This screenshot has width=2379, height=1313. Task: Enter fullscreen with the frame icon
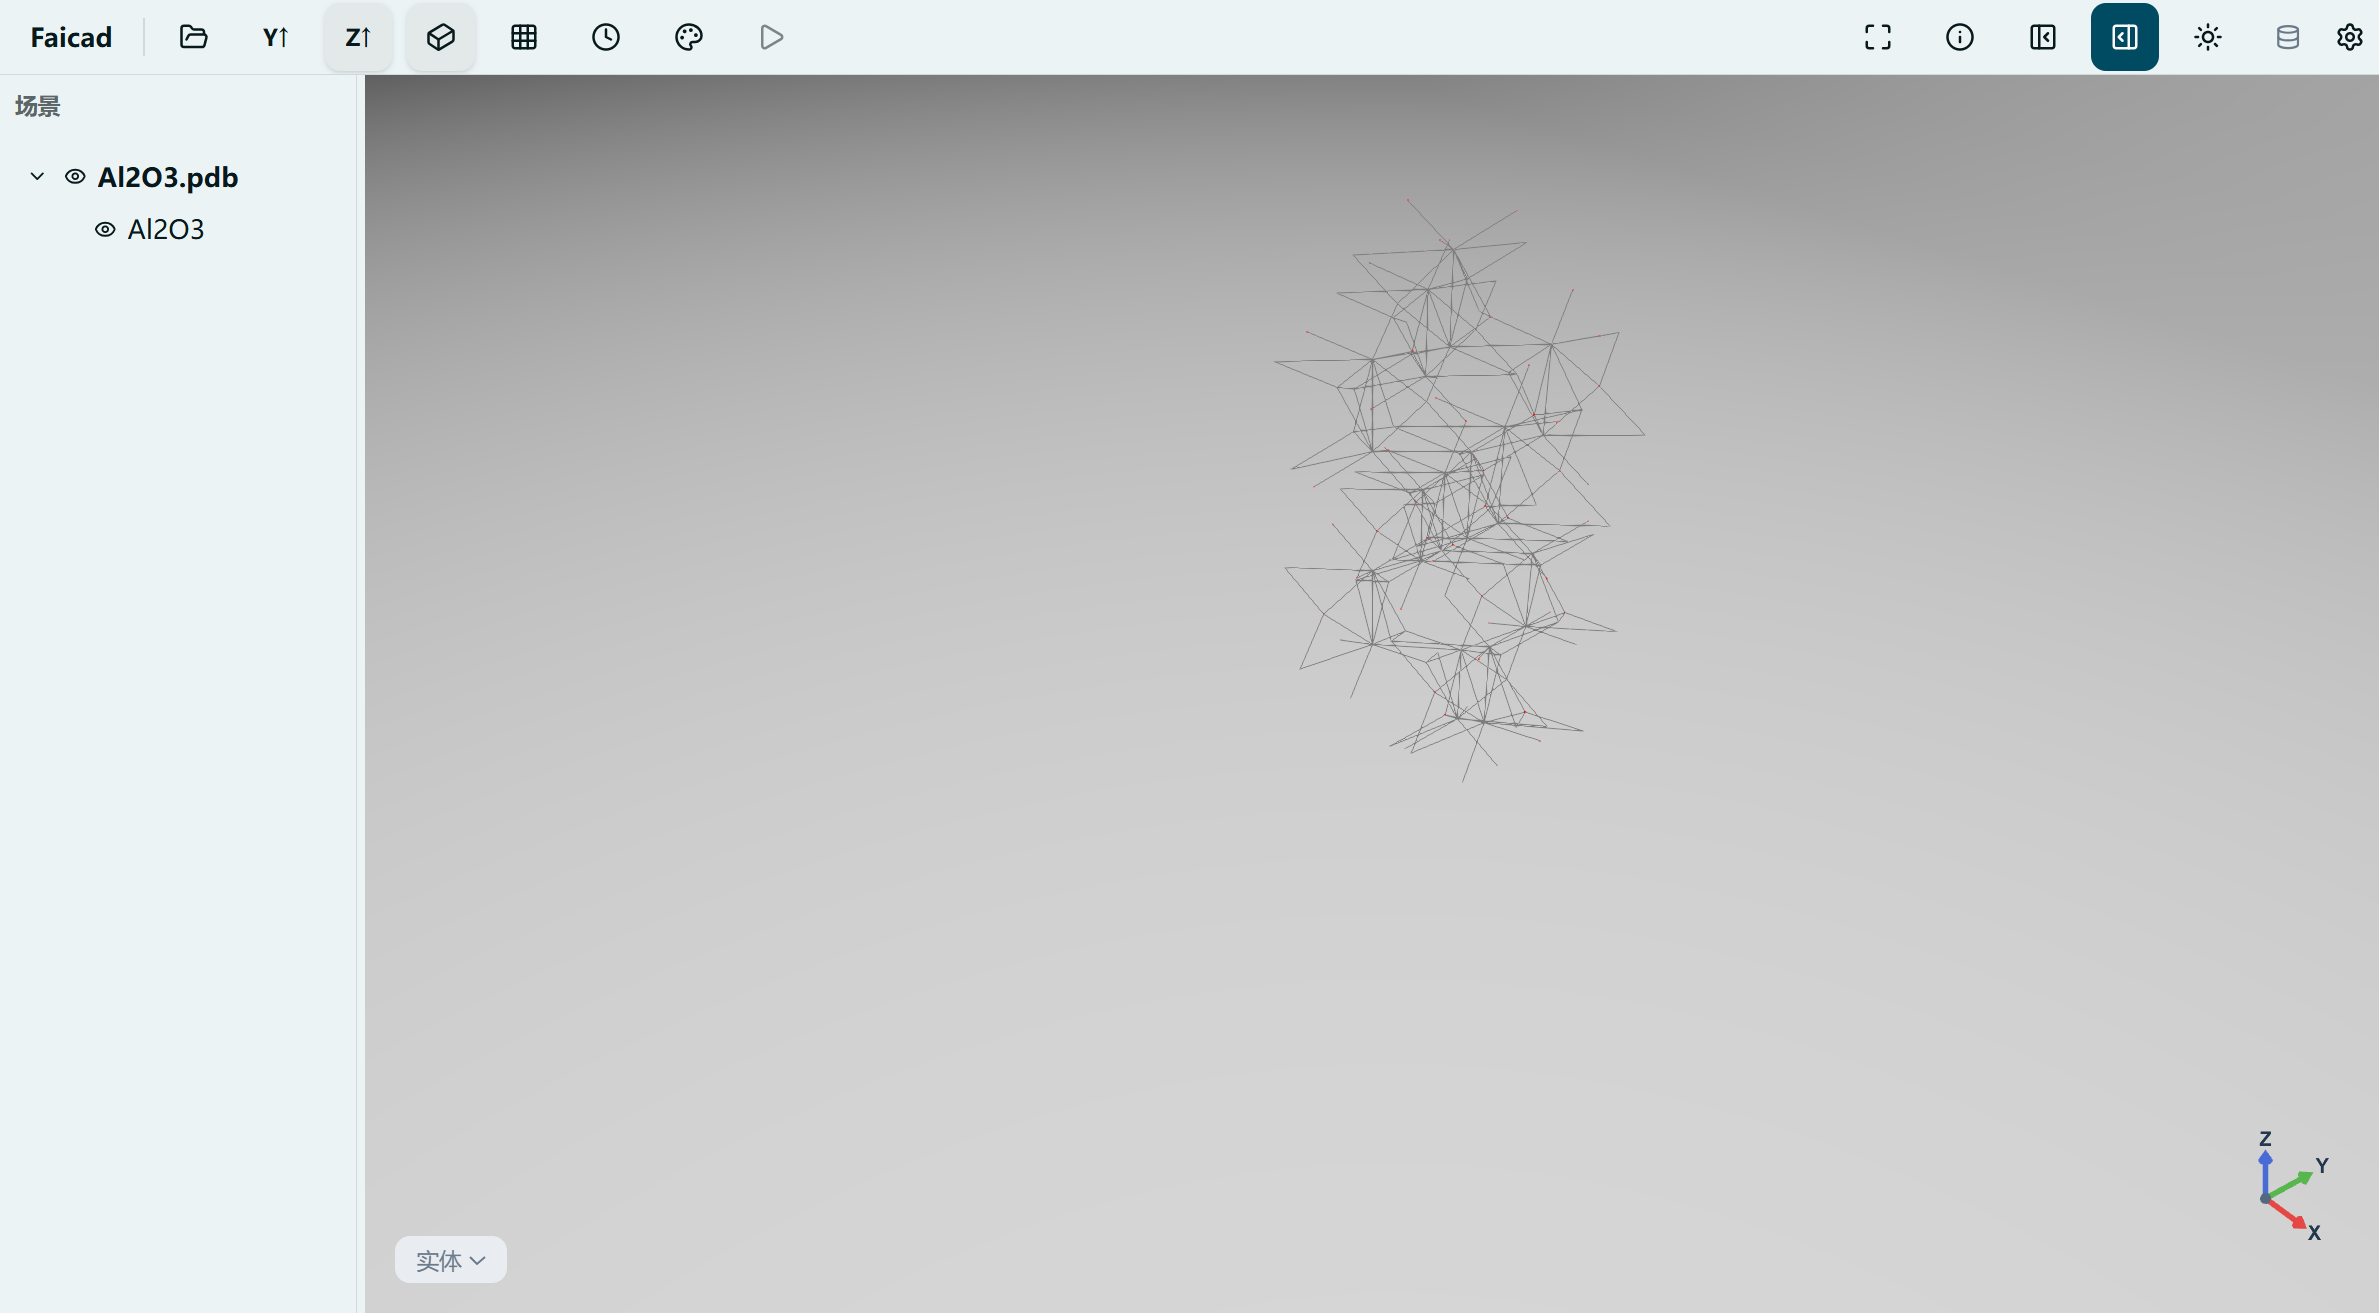coord(1878,37)
